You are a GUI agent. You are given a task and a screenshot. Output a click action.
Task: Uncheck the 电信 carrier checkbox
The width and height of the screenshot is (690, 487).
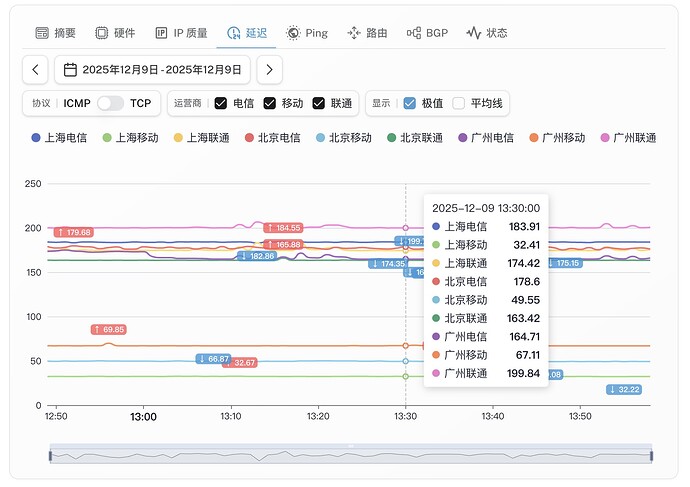[220, 103]
